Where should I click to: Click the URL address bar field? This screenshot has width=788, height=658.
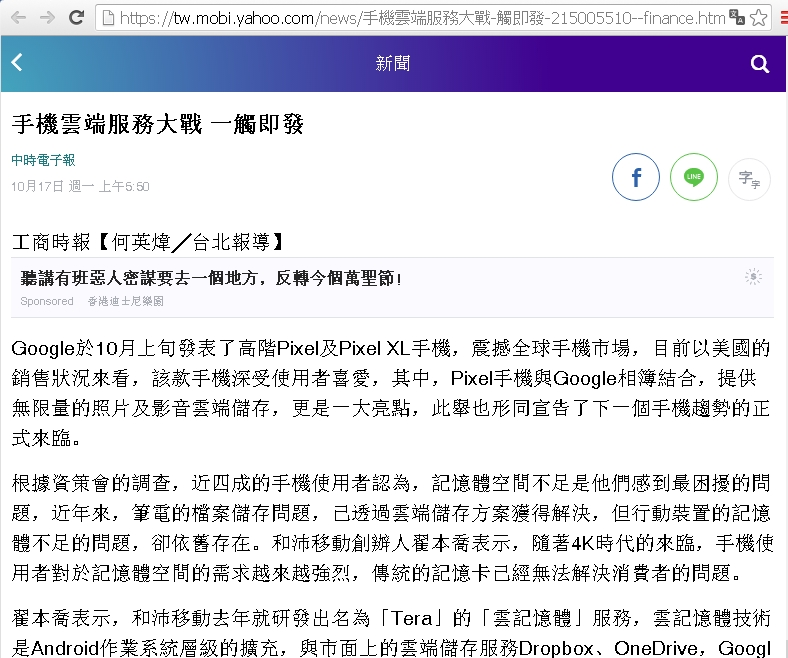(x=400, y=18)
